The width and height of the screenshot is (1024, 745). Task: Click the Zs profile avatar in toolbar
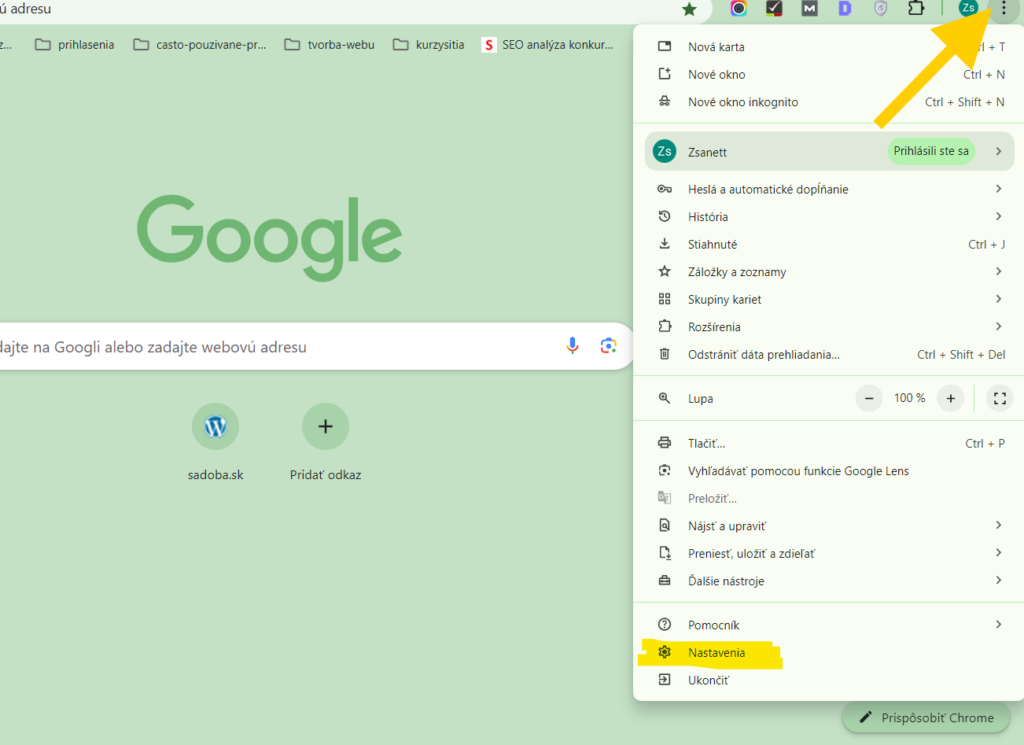click(x=968, y=9)
